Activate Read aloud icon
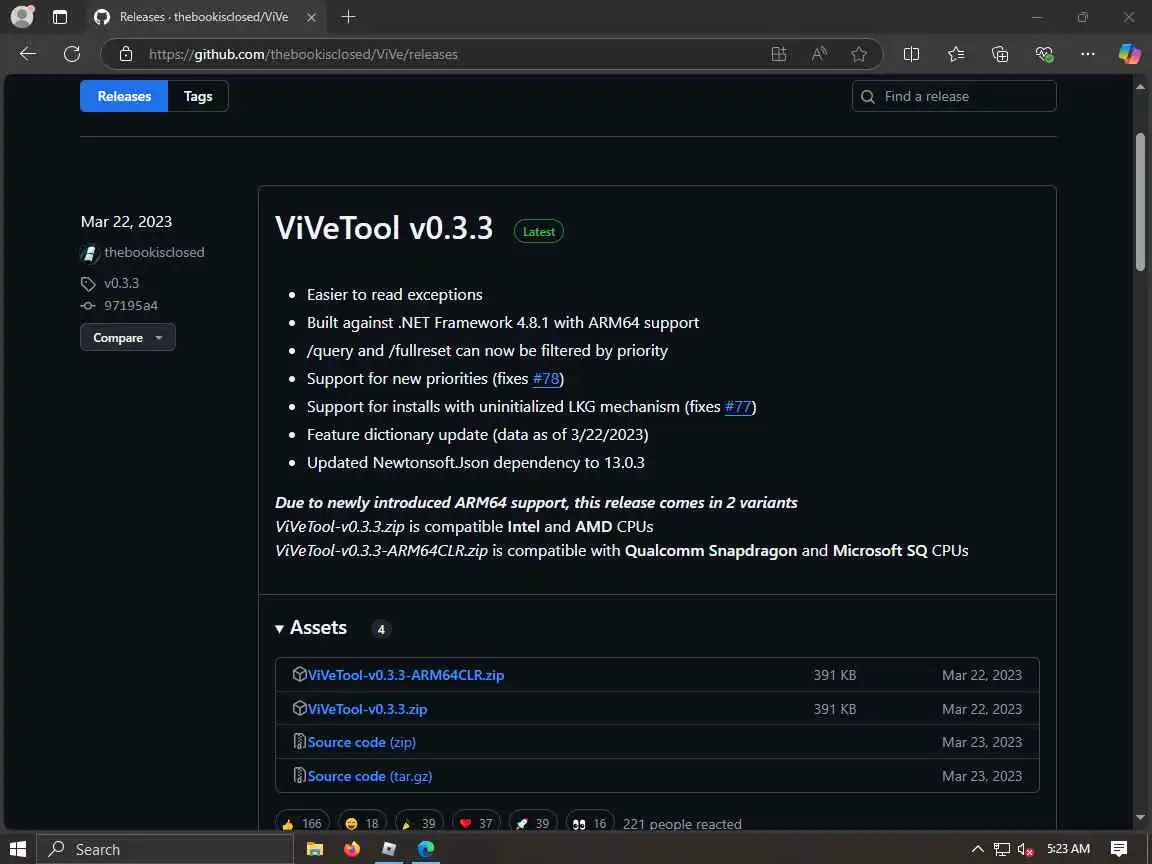1152x864 pixels. click(819, 54)
